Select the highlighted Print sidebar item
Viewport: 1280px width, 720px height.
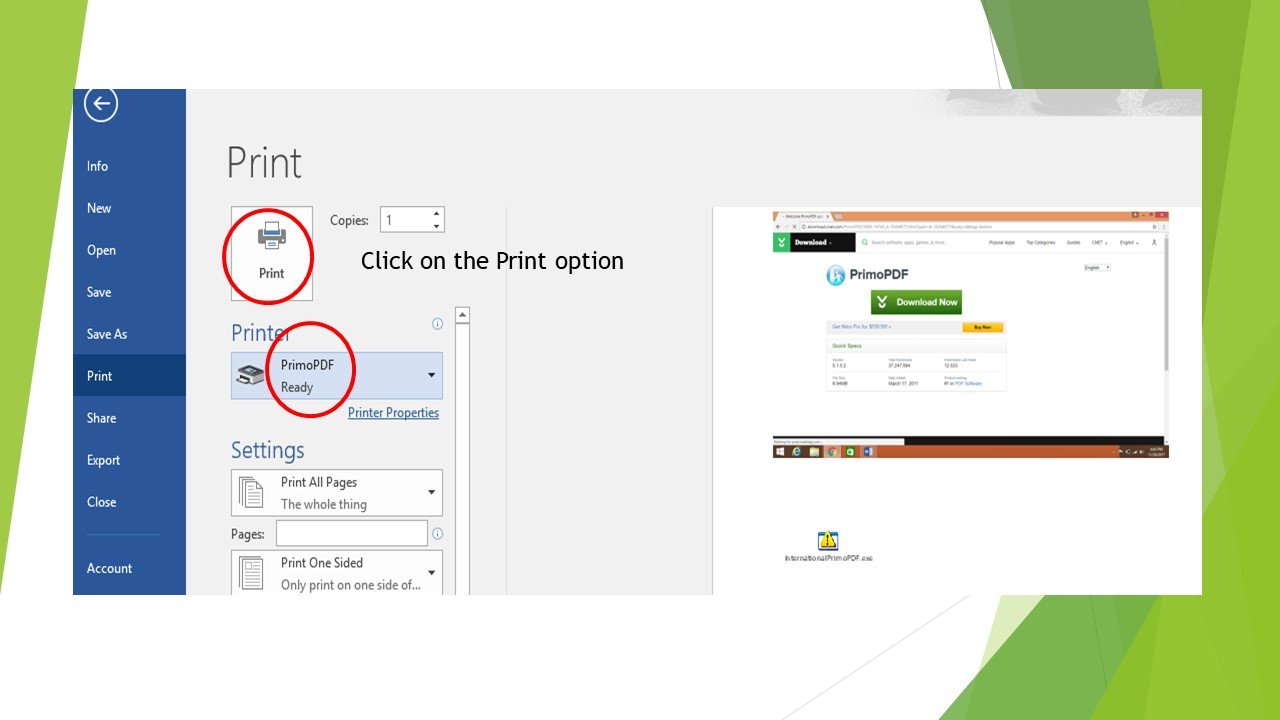tap(129, 376)
